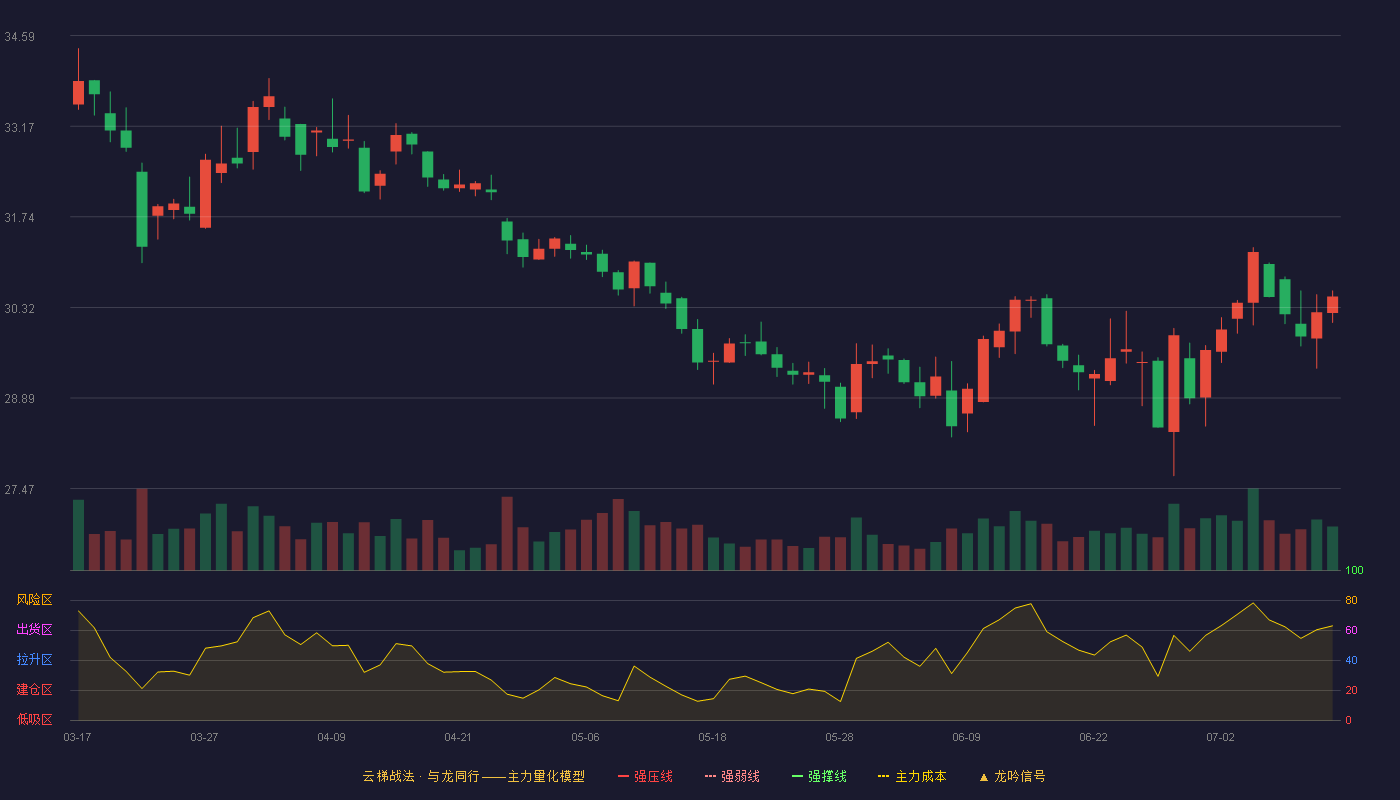Select the 05-18 date label
The width and height of the screenshot is (1400, 800).
[x=712, y=737]
